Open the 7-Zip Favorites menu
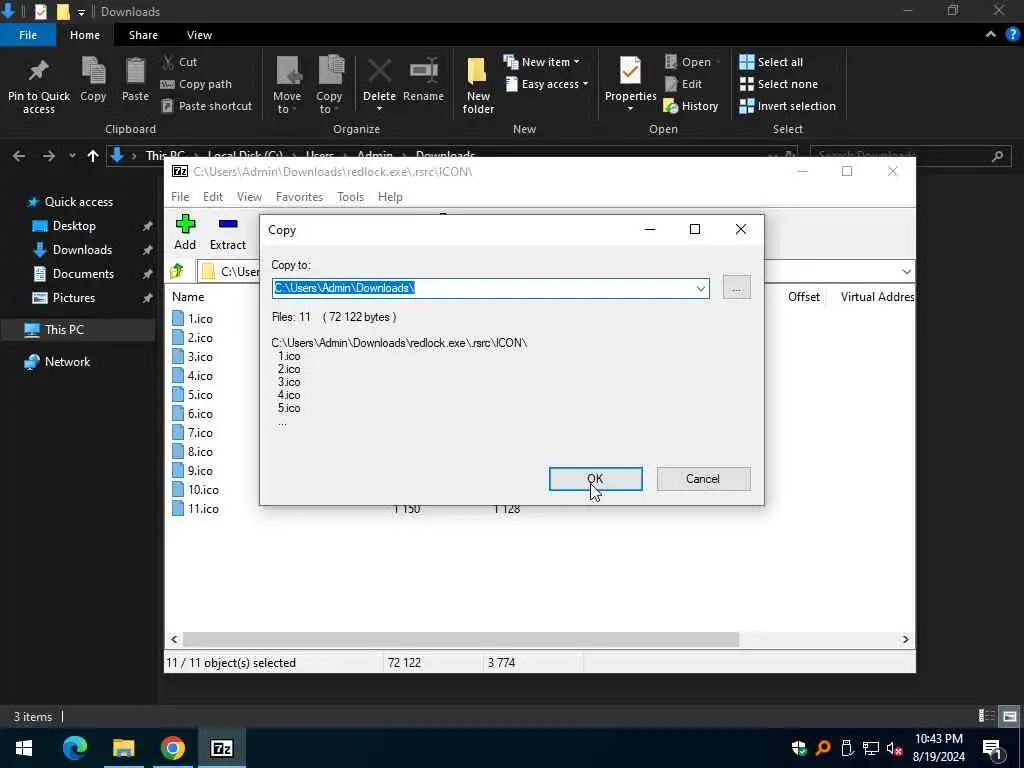1024x768 pixels. click(299, 197)
